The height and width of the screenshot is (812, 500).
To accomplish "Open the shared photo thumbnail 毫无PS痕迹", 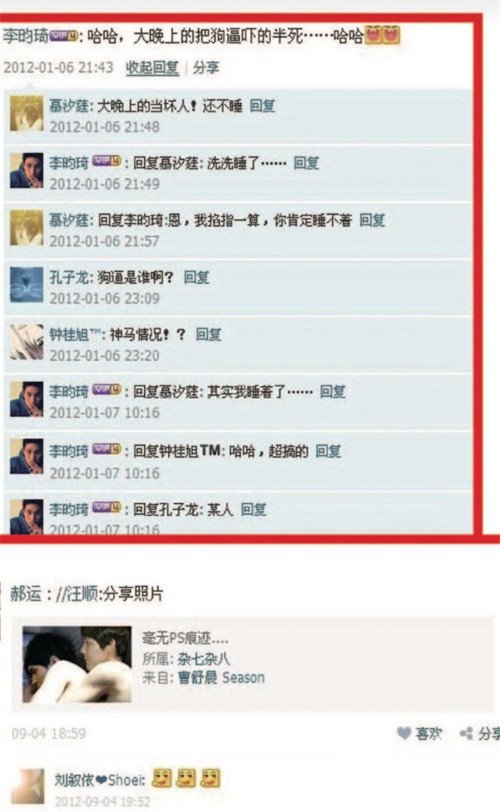I will [77, 664].
